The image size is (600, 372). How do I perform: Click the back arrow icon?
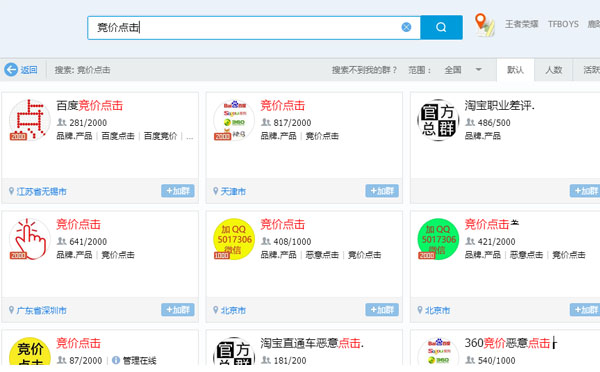(x=11, y=70)
